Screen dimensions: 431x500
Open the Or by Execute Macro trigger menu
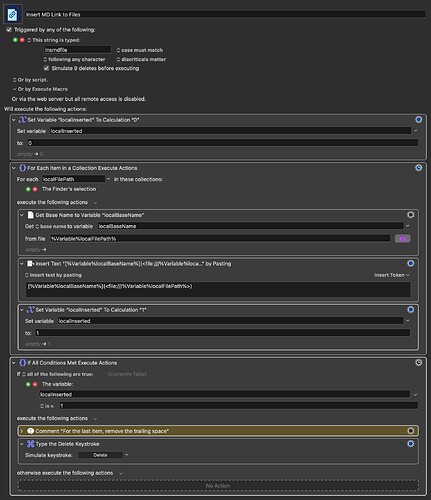pyautogui.click(x=40, y=89)
